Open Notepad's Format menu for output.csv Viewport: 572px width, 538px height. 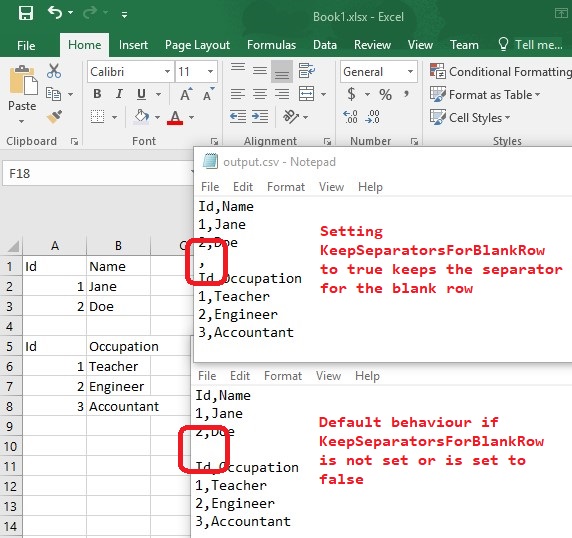286,187
